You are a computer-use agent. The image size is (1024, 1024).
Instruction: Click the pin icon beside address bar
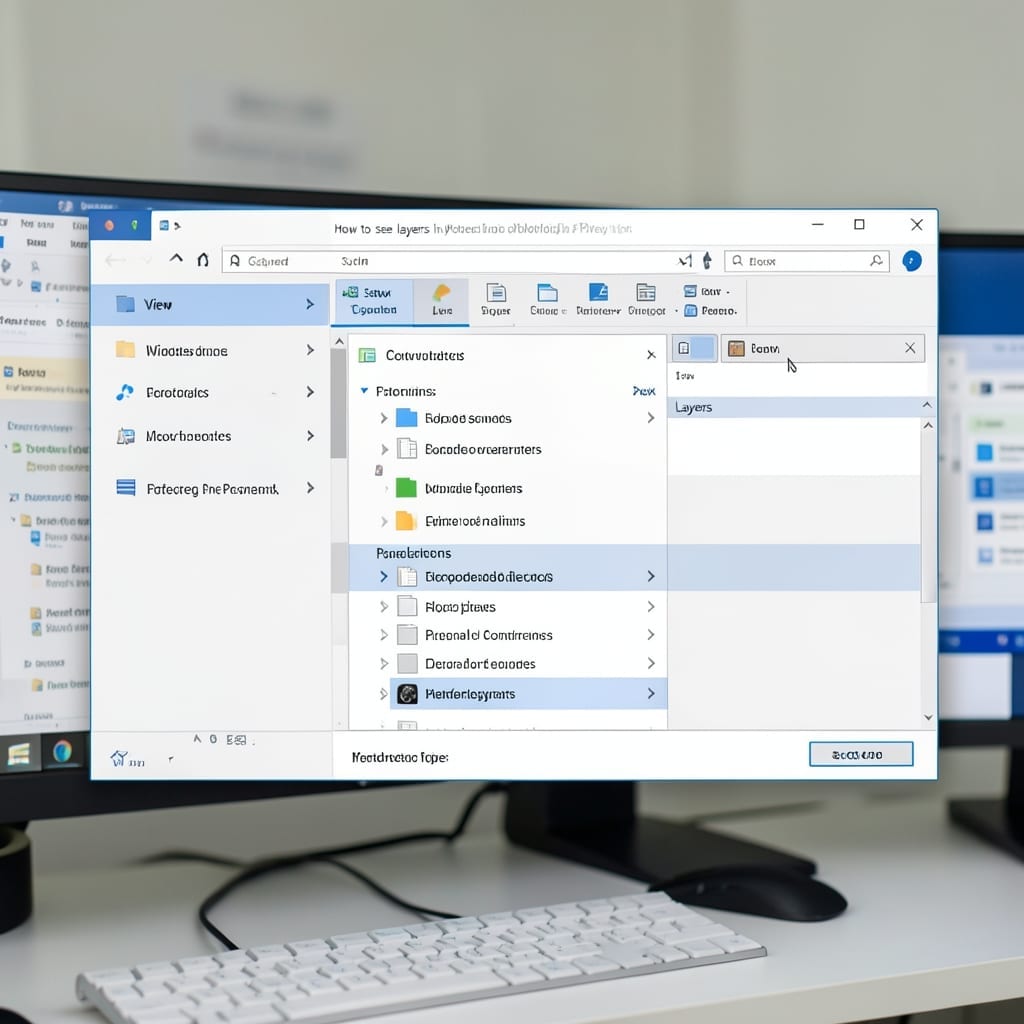707,261
